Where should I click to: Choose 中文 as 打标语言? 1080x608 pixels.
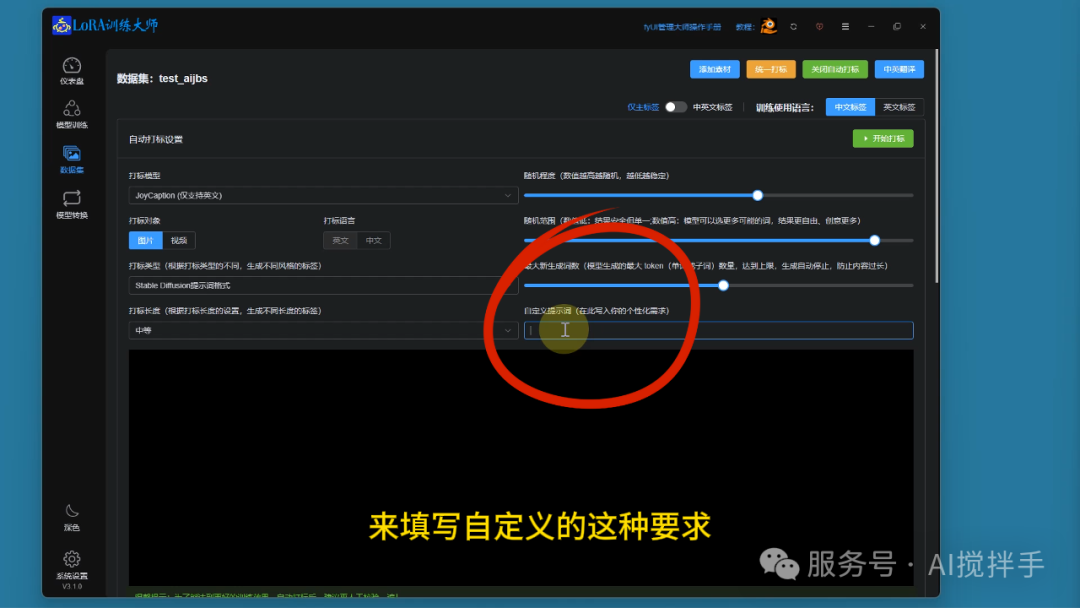pos(373,240)
